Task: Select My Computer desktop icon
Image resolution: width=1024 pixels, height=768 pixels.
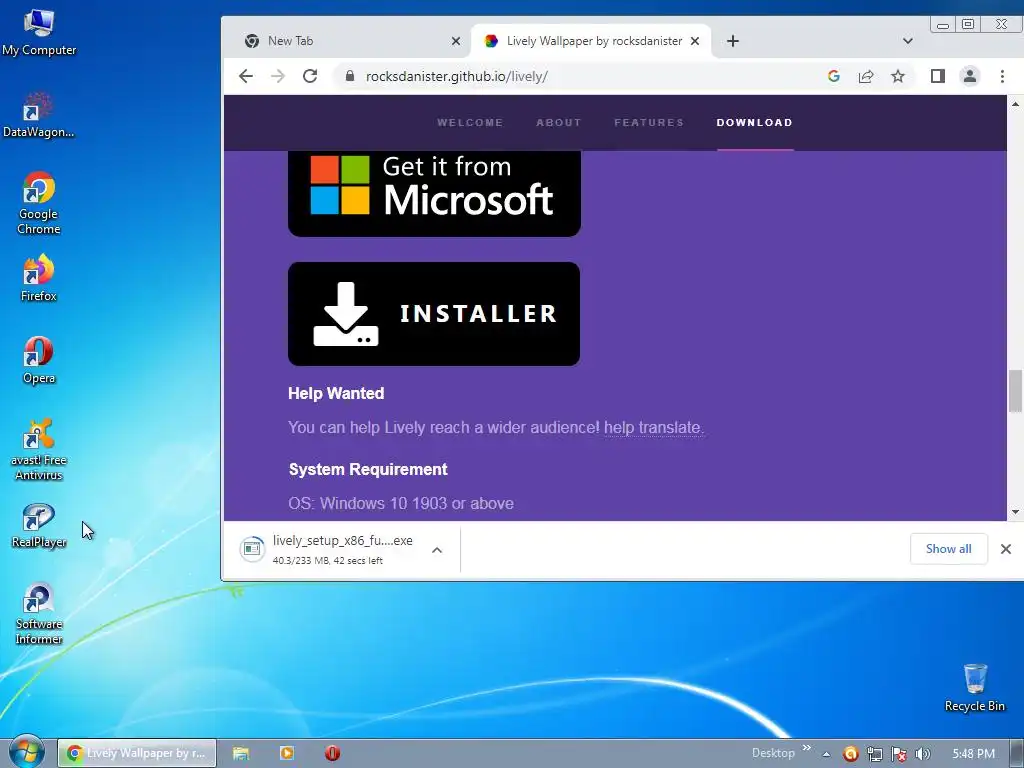Action: [x=39, y=33]
